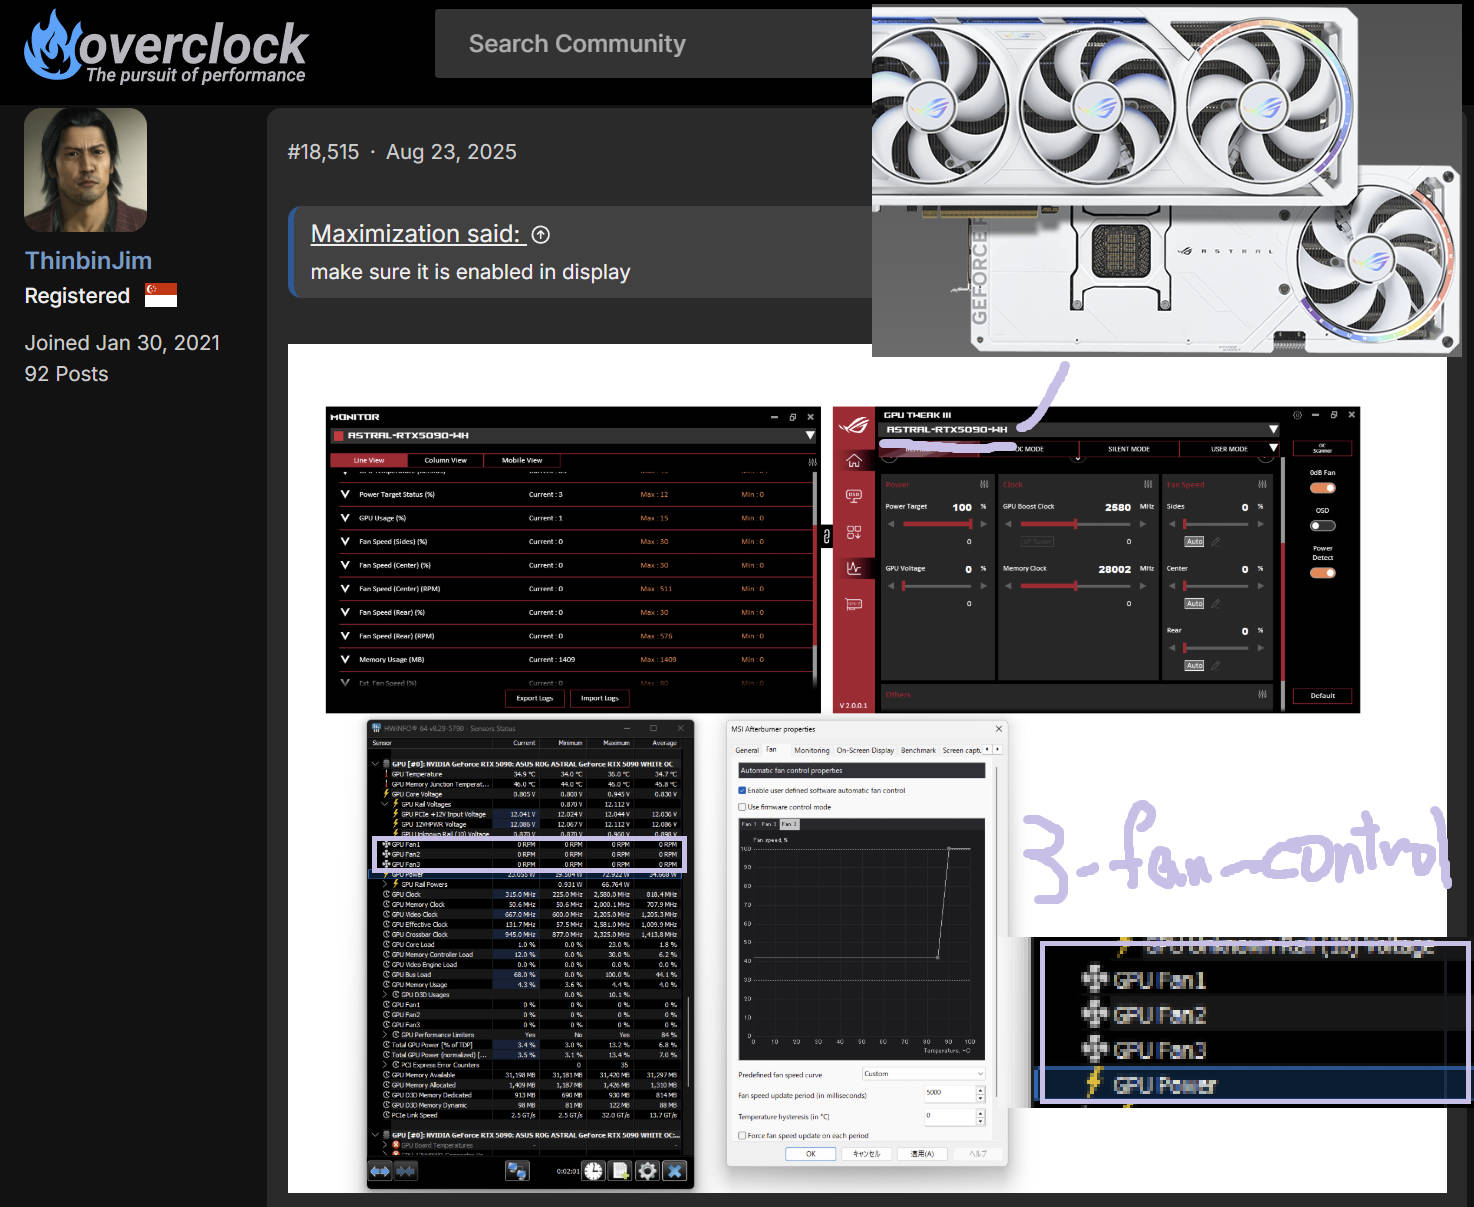
Task: Click the HWiNFO log file icon
Action: click(620, 1171)
